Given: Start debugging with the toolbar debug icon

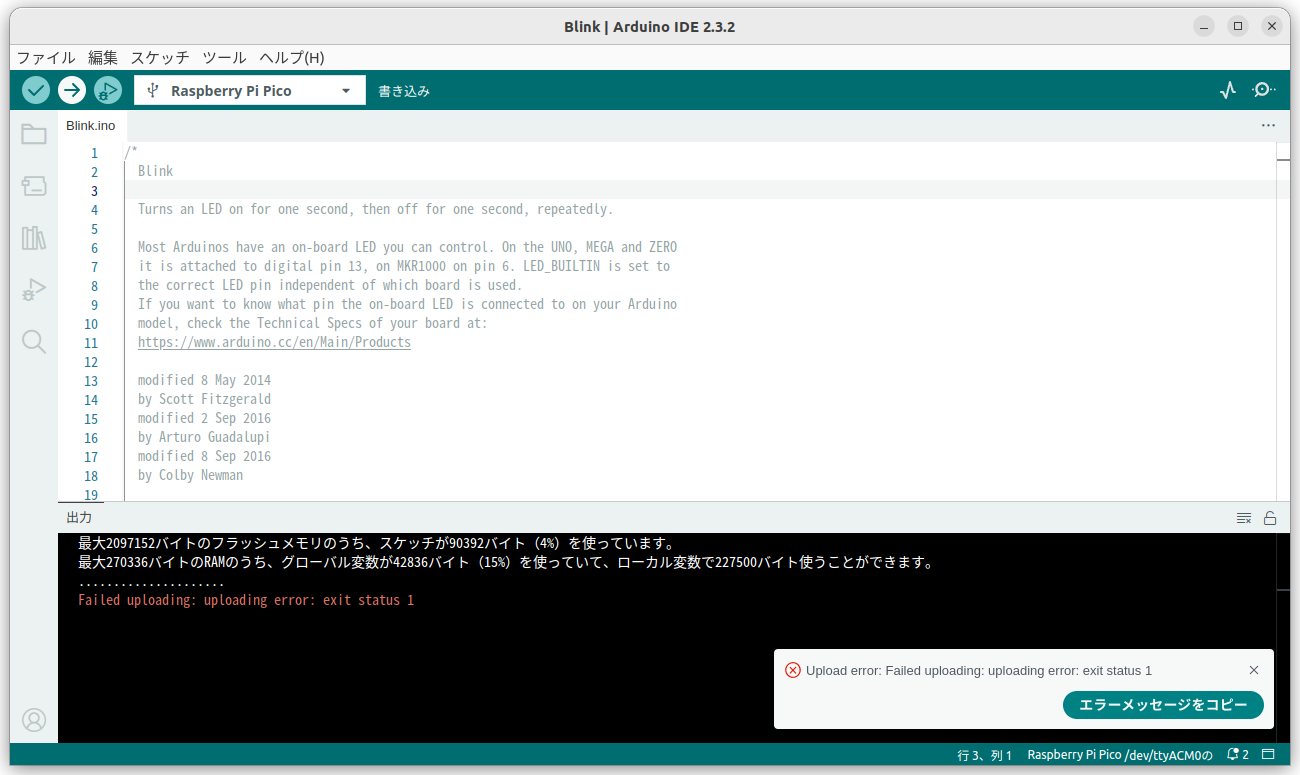Looking at the screenshot, I should click(108, 90).
